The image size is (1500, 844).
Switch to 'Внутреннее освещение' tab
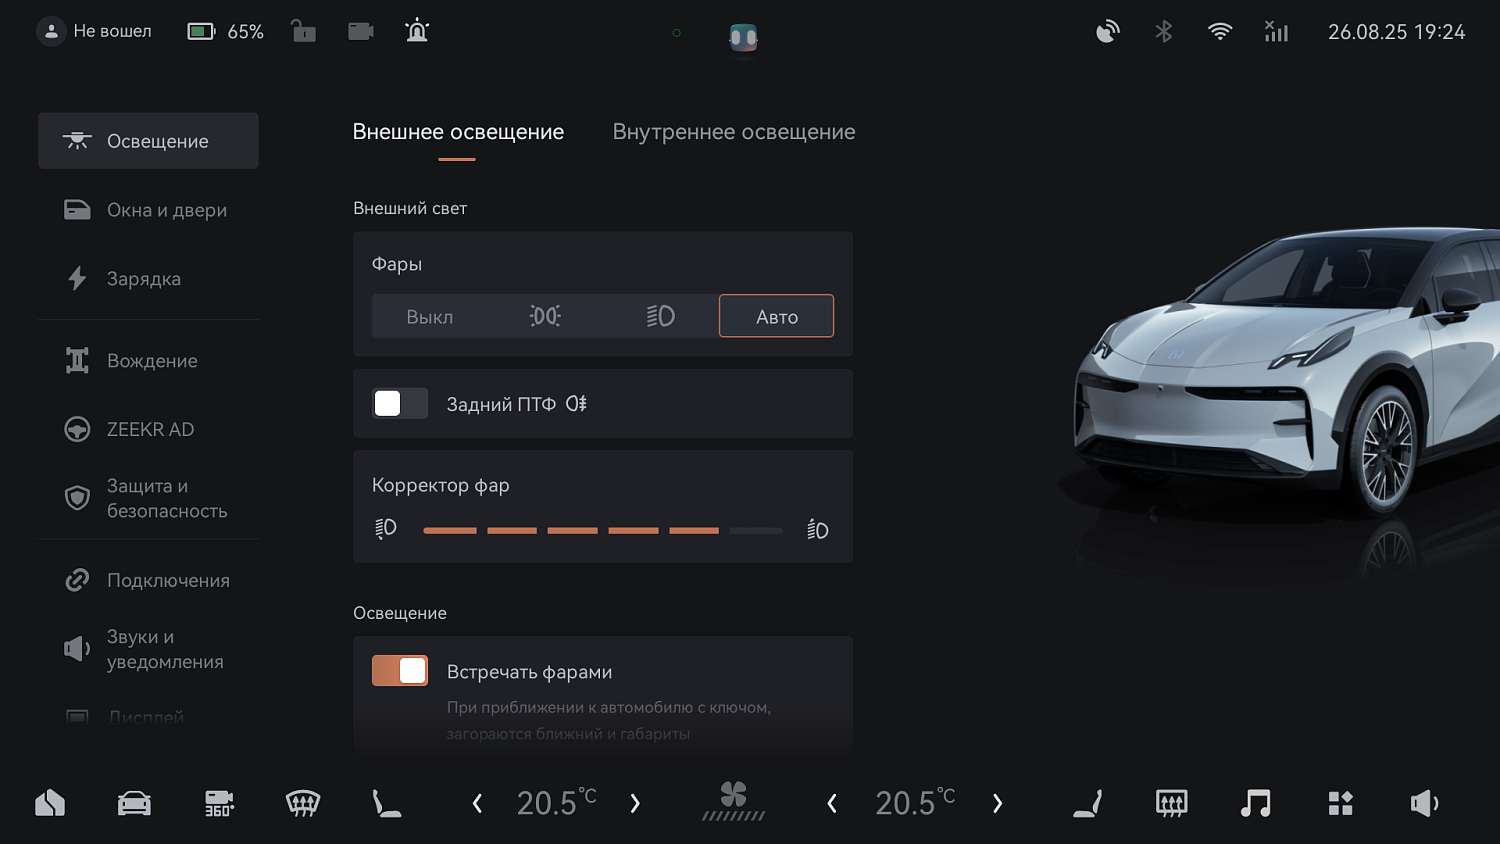(734, 132)
